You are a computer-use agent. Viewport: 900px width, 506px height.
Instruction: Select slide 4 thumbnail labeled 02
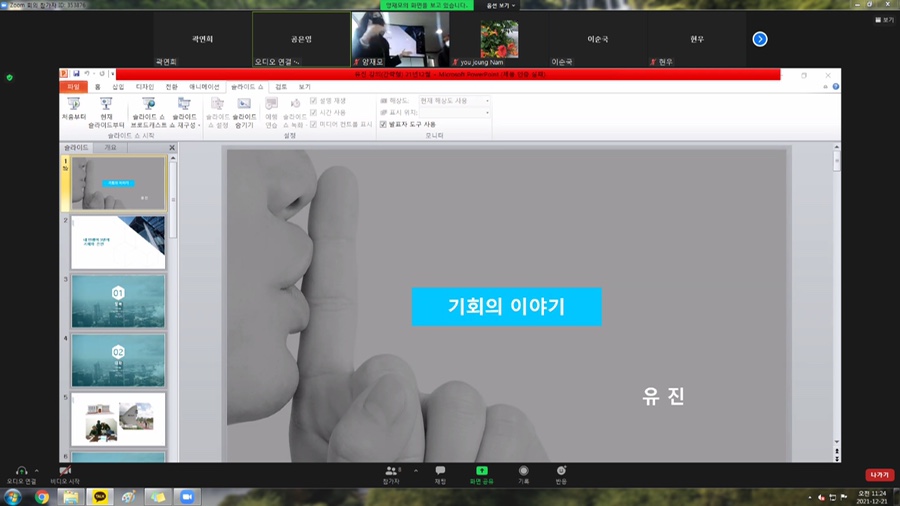[x=118, y=360]
